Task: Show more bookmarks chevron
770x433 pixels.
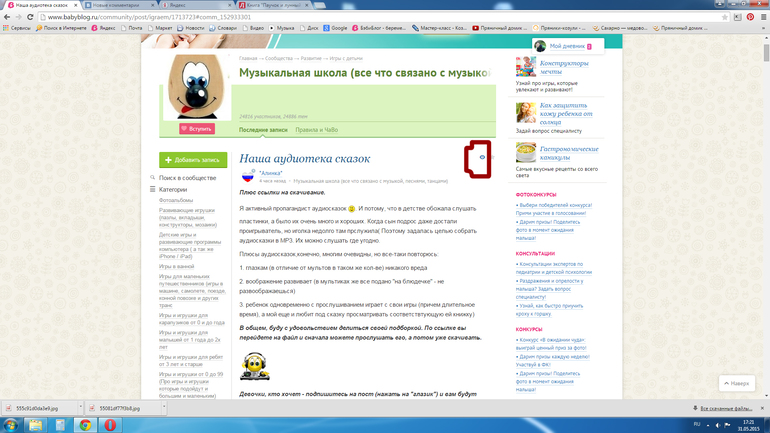Action: [x=764, y=28]
